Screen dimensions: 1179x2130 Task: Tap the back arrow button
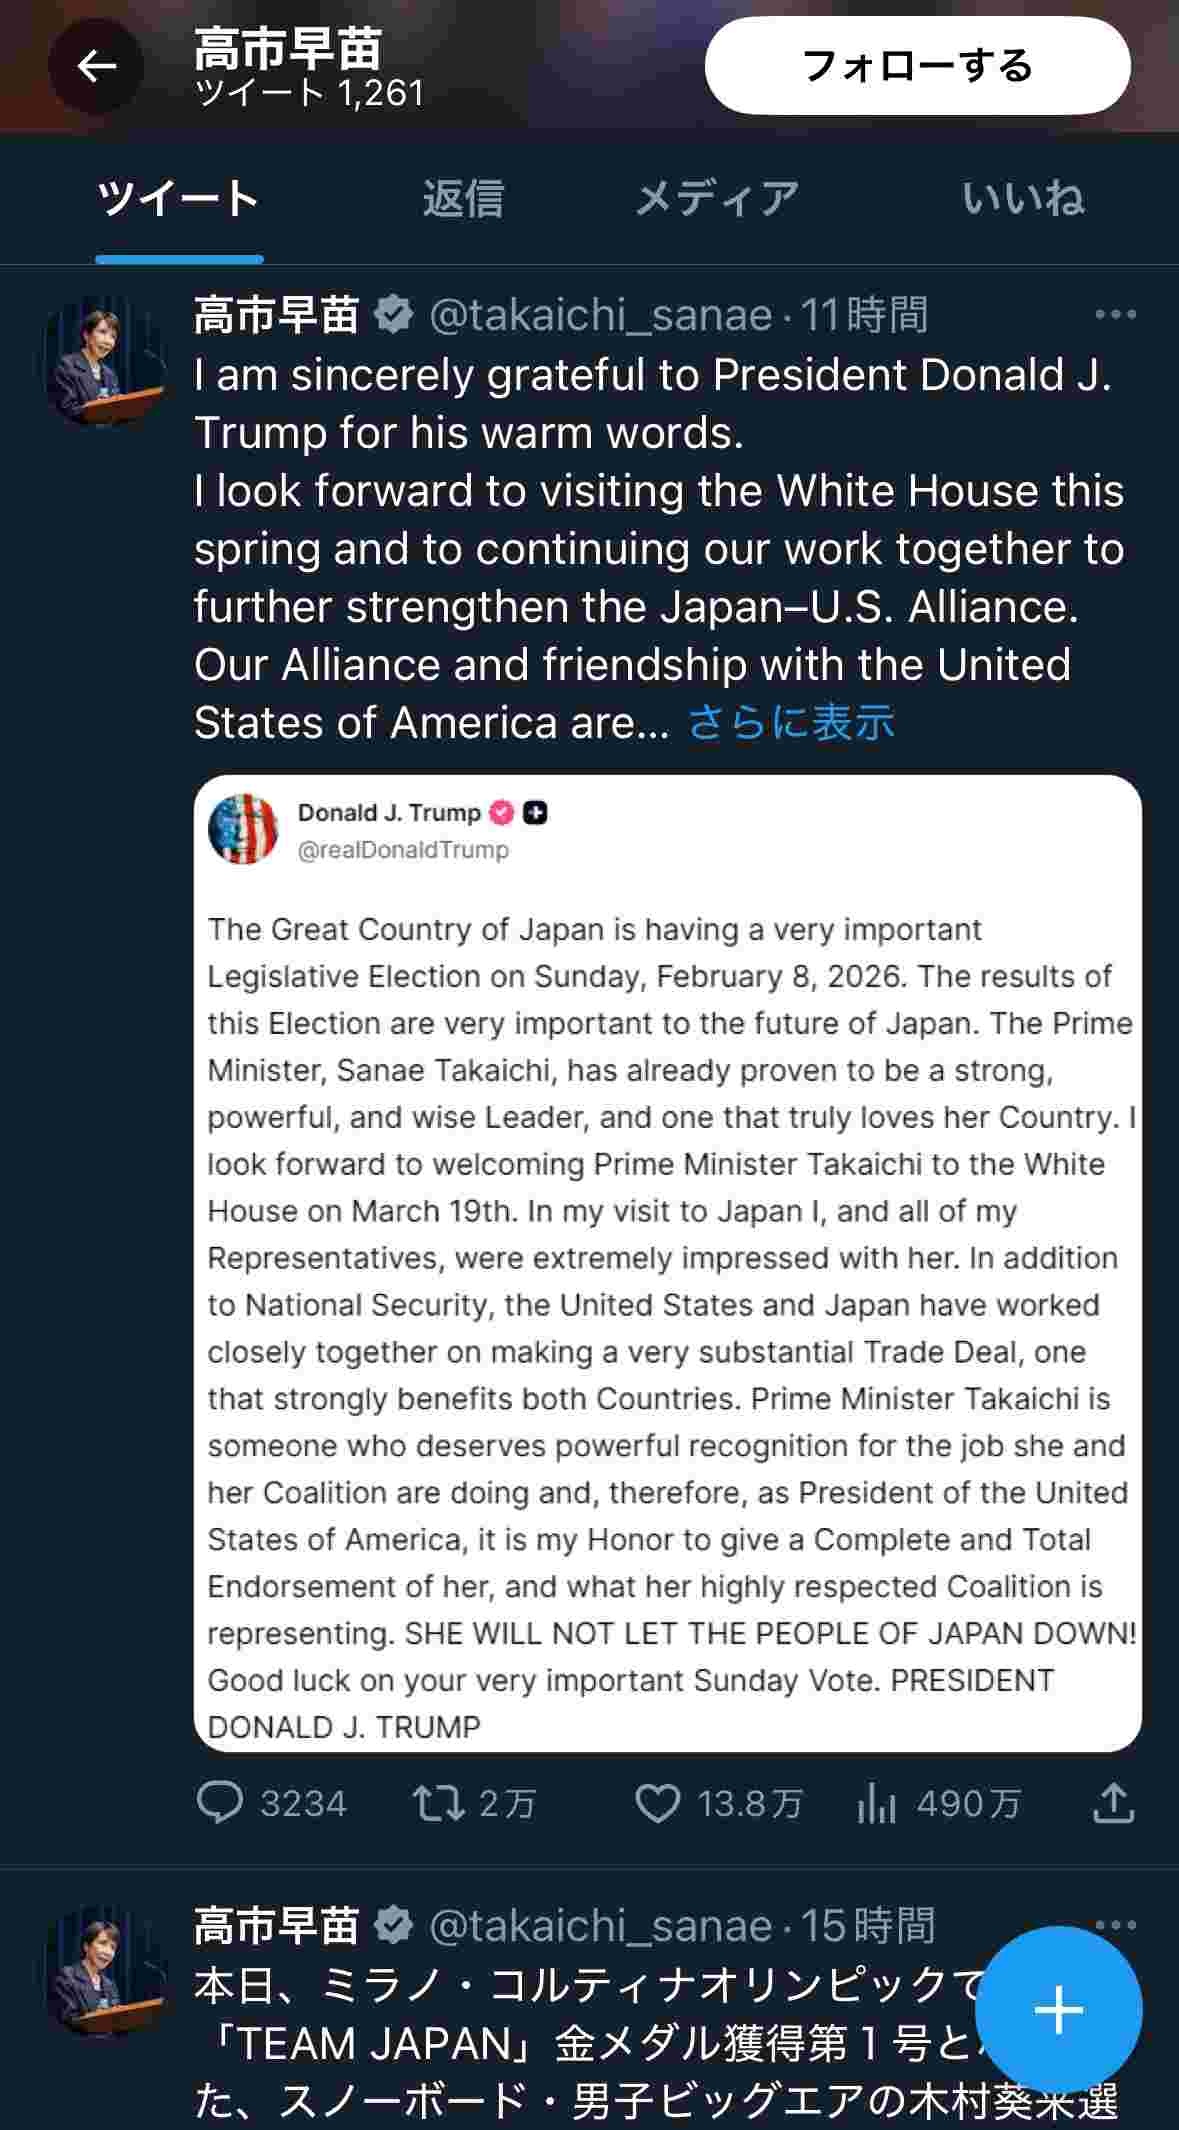click(x=96, y=67)
